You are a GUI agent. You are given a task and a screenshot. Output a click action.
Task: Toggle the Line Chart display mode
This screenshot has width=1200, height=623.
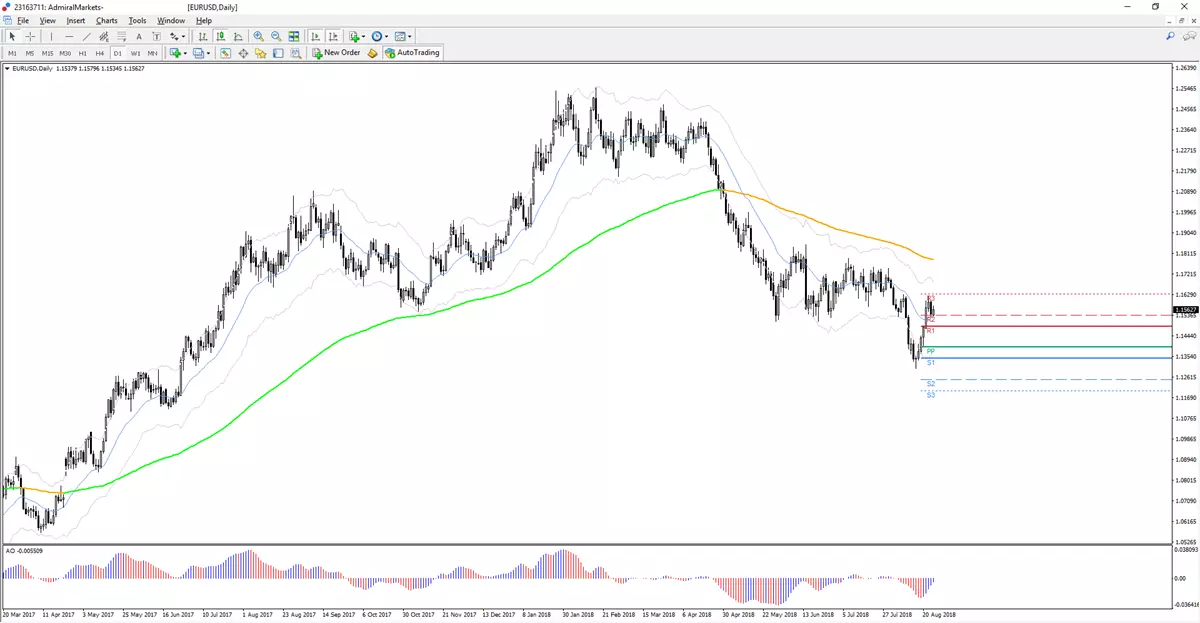(x=238, y=36)
